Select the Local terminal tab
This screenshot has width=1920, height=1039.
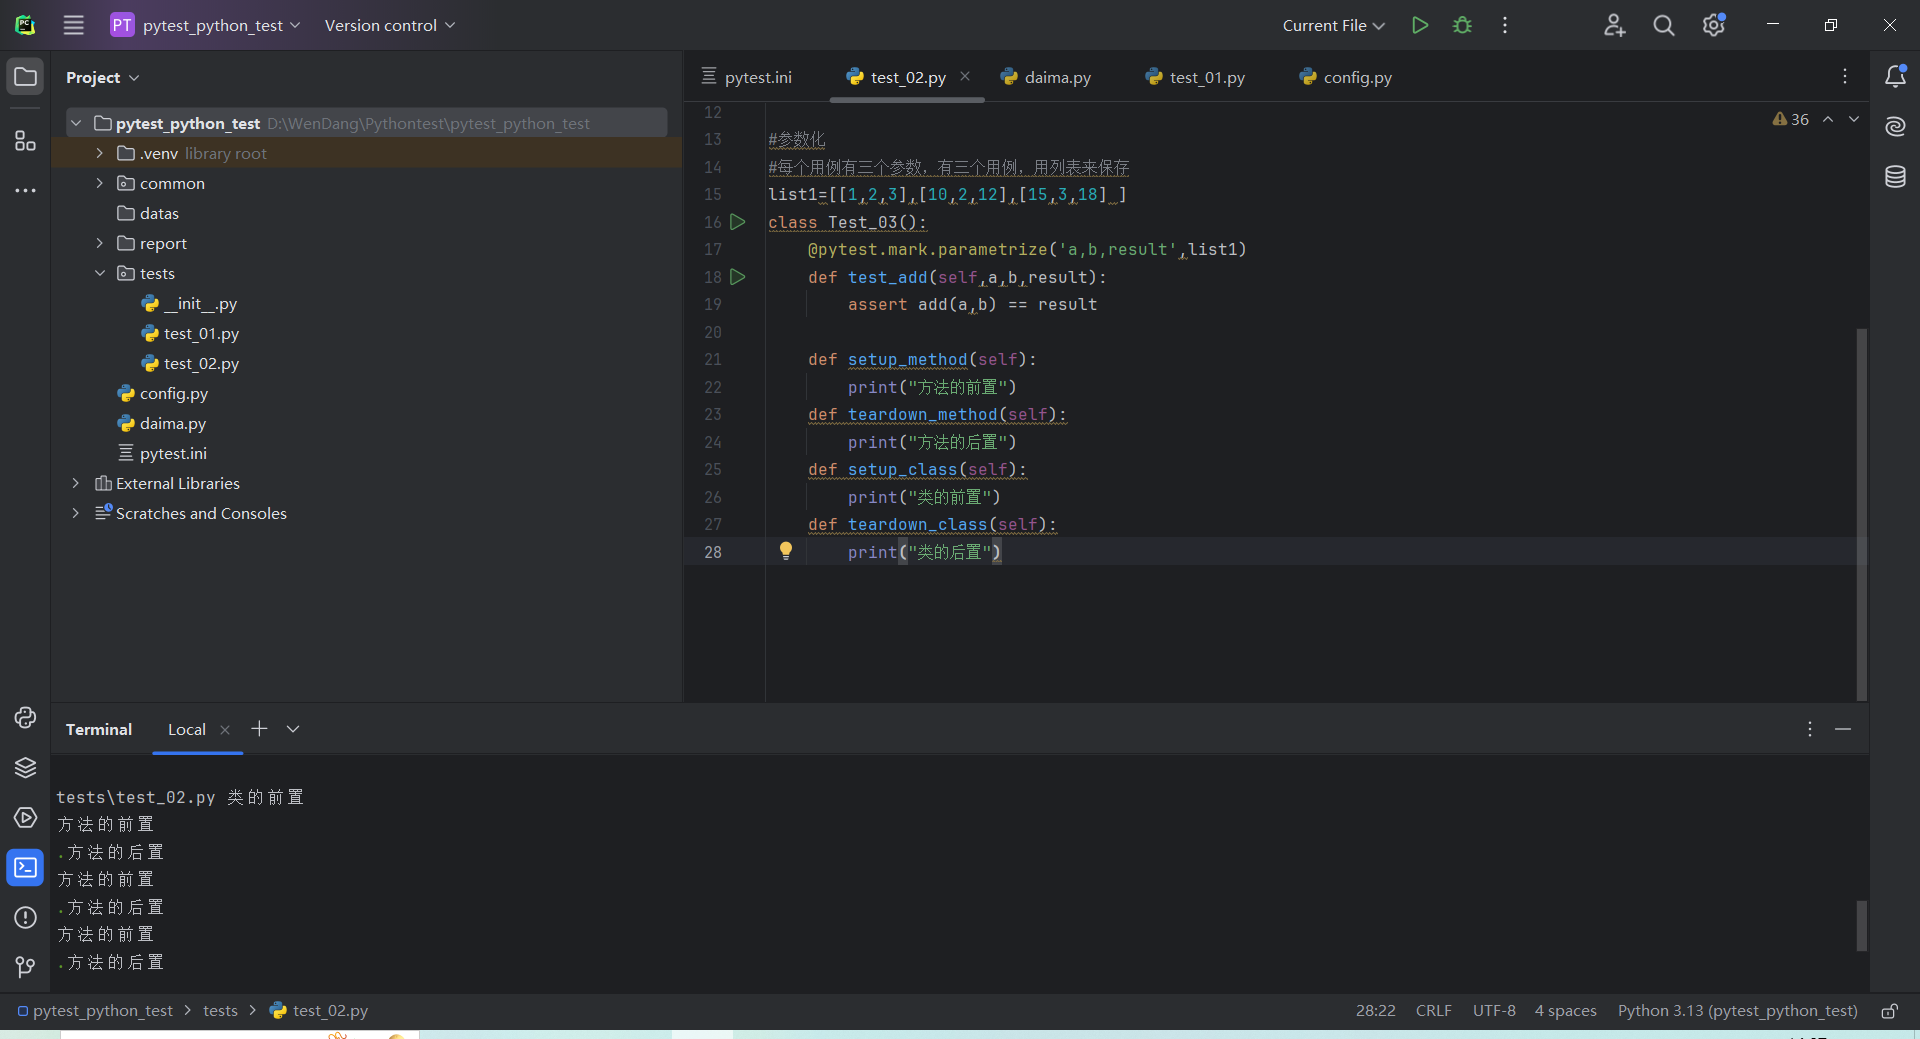coord(187,730)
